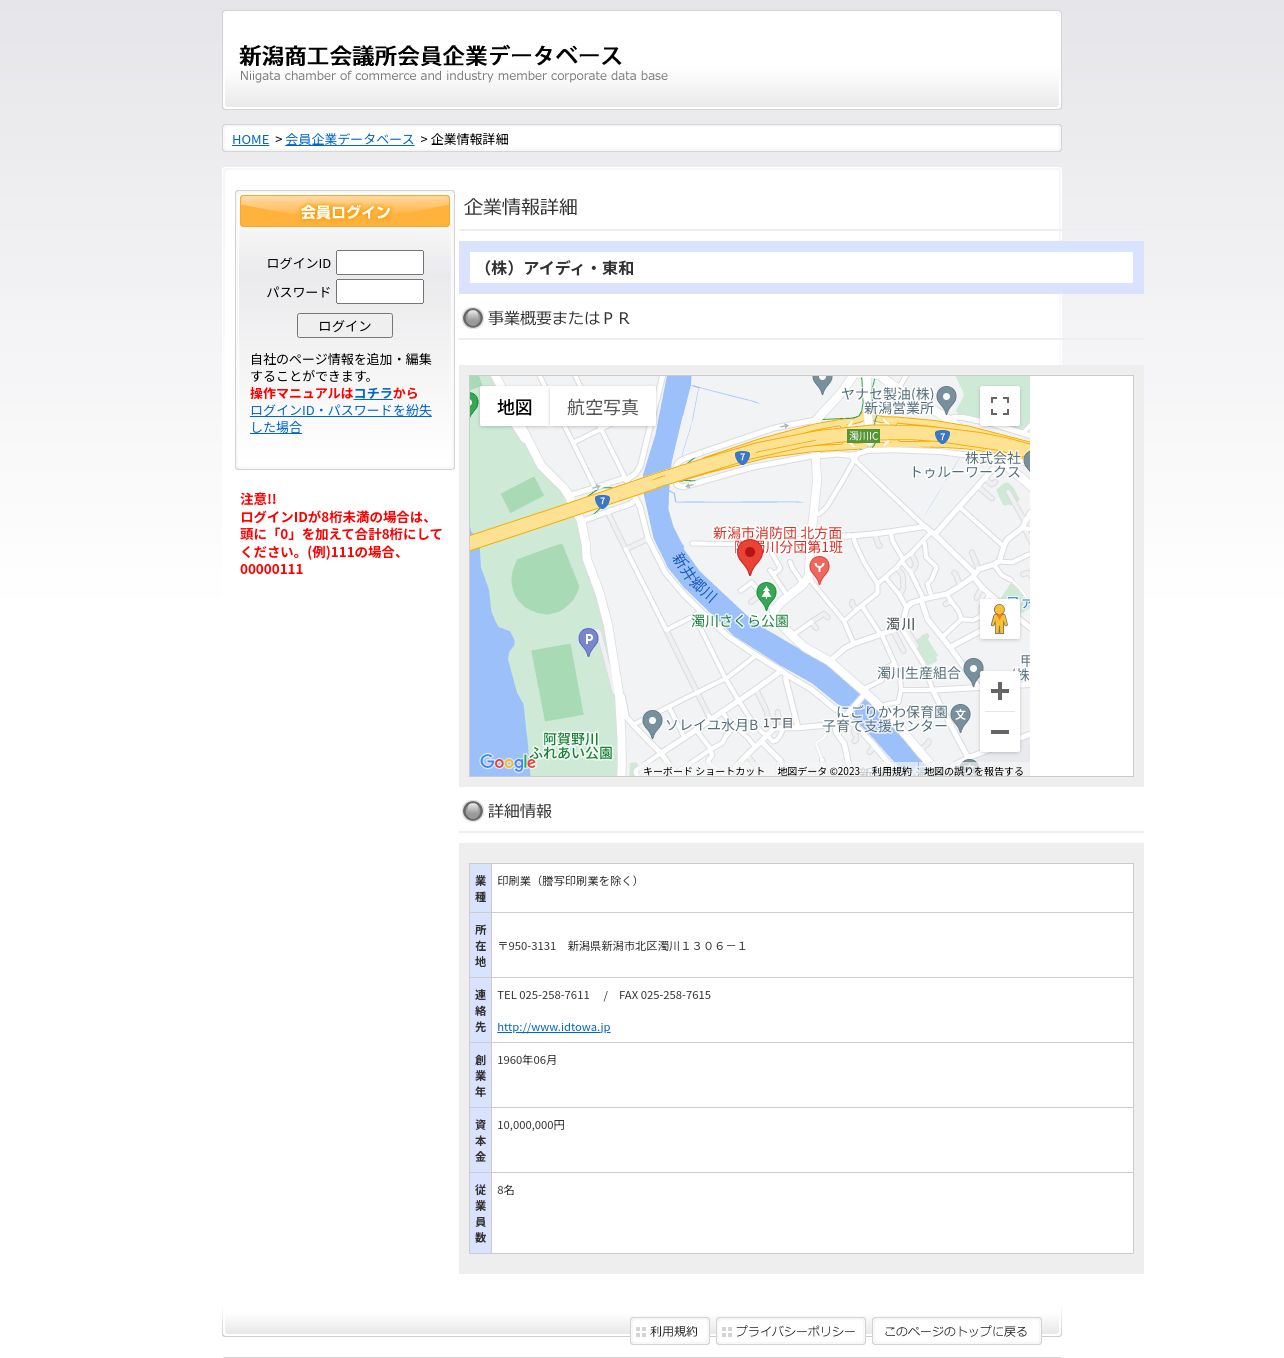The height and width of the screenshot is (1358, 1284).
Task: Click このページのトップに戻る button
Action: pyautogui.click(x=956, y=1331)
